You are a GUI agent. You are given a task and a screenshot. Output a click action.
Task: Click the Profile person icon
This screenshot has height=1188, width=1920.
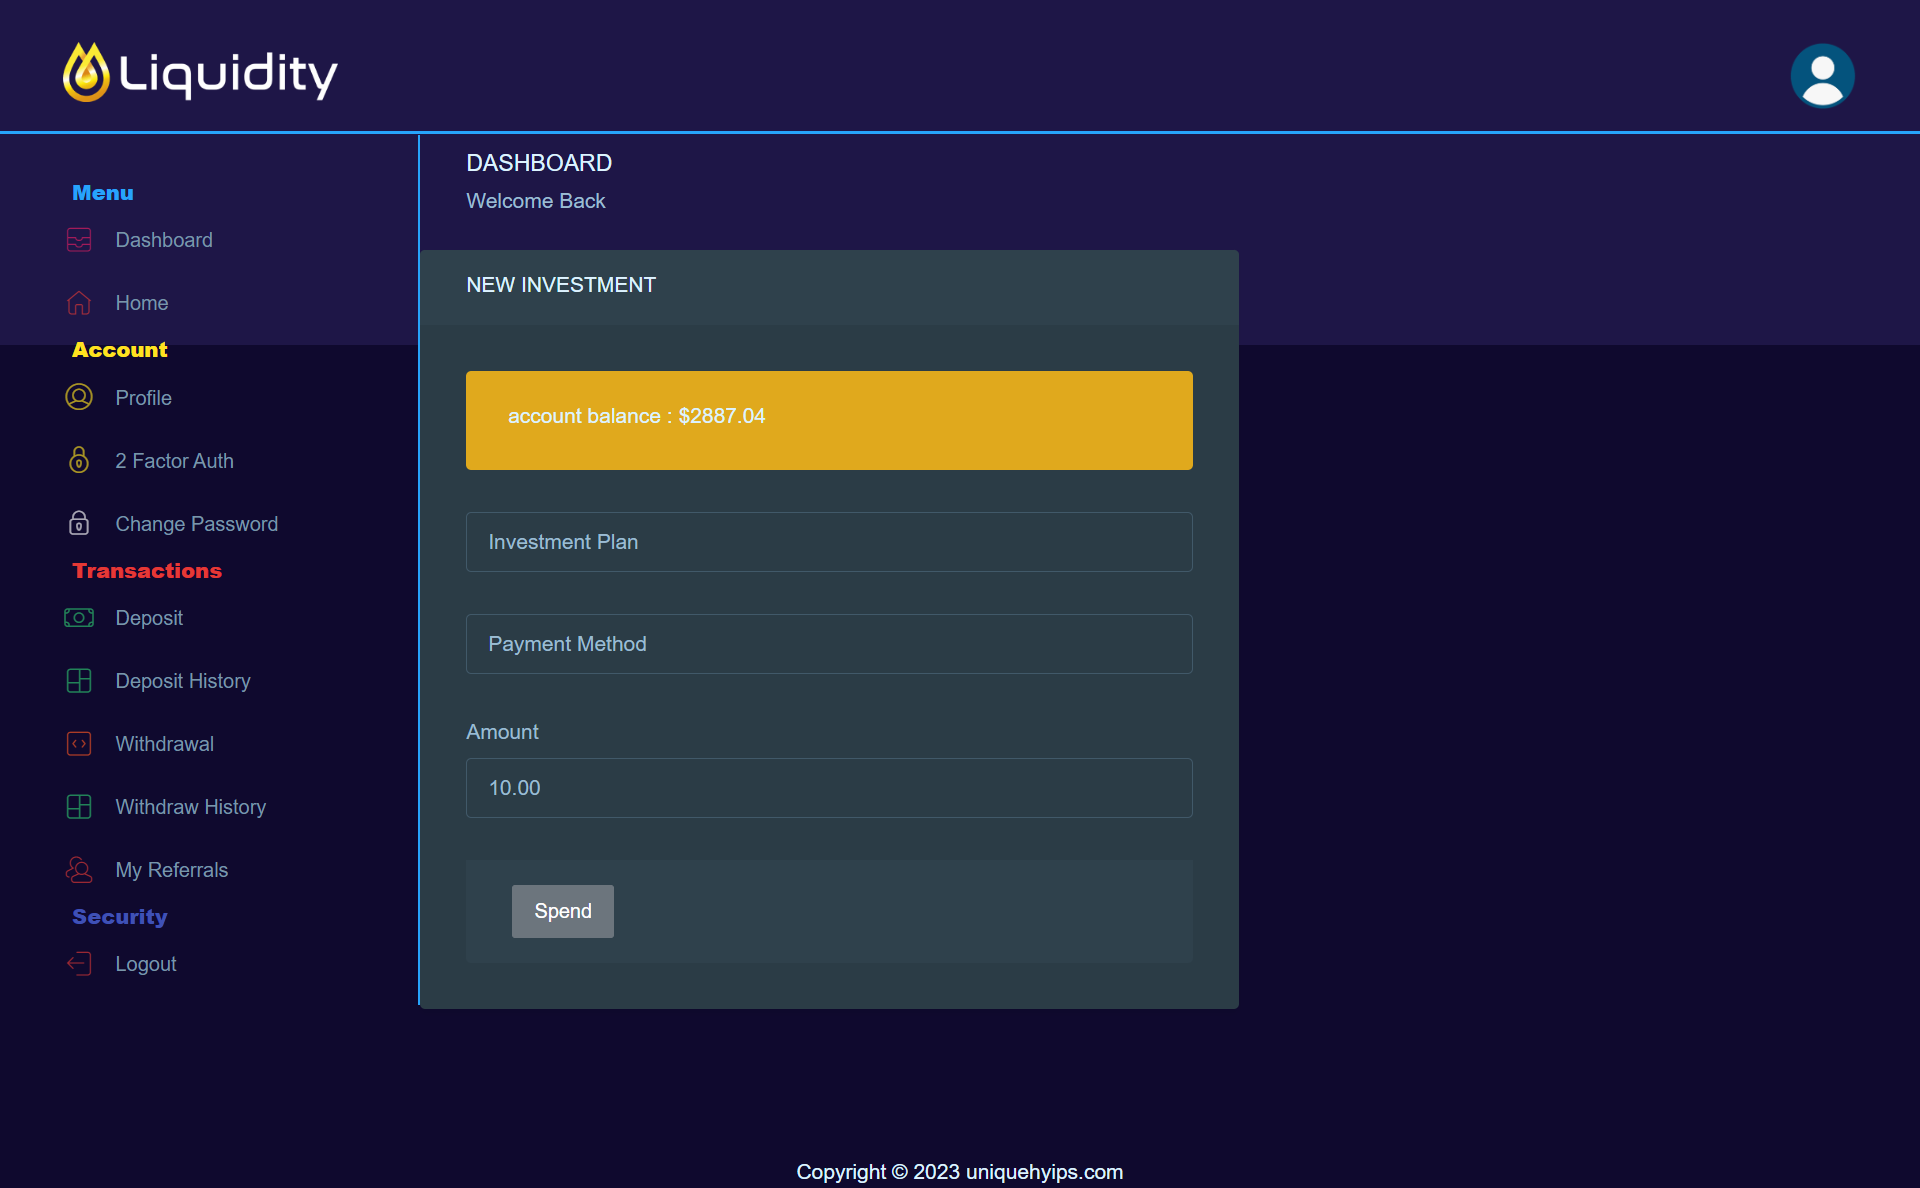point(79,397)
